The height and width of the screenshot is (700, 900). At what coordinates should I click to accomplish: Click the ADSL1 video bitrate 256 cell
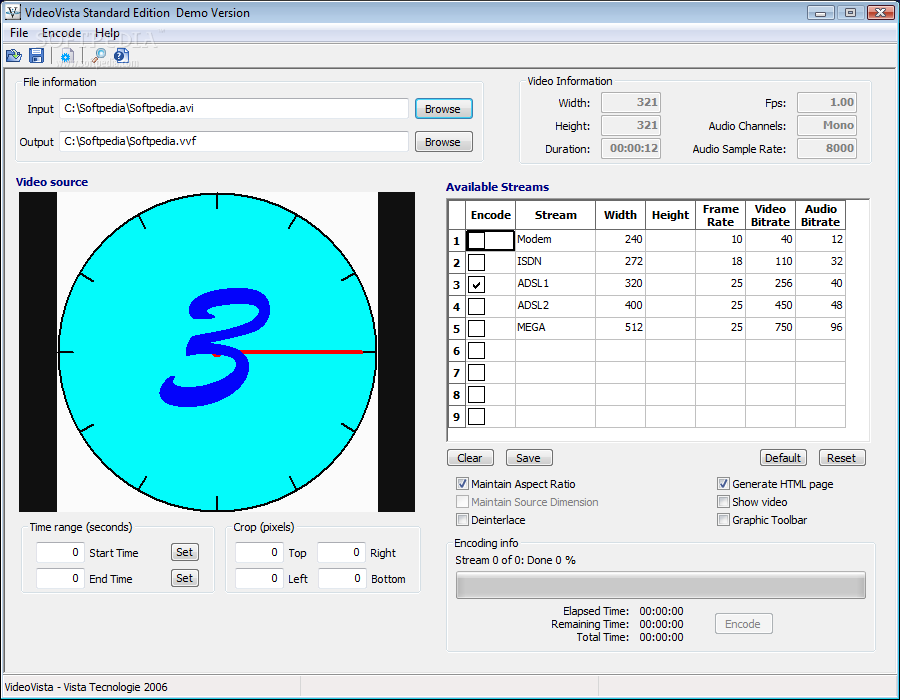click(x=770, y=283)
